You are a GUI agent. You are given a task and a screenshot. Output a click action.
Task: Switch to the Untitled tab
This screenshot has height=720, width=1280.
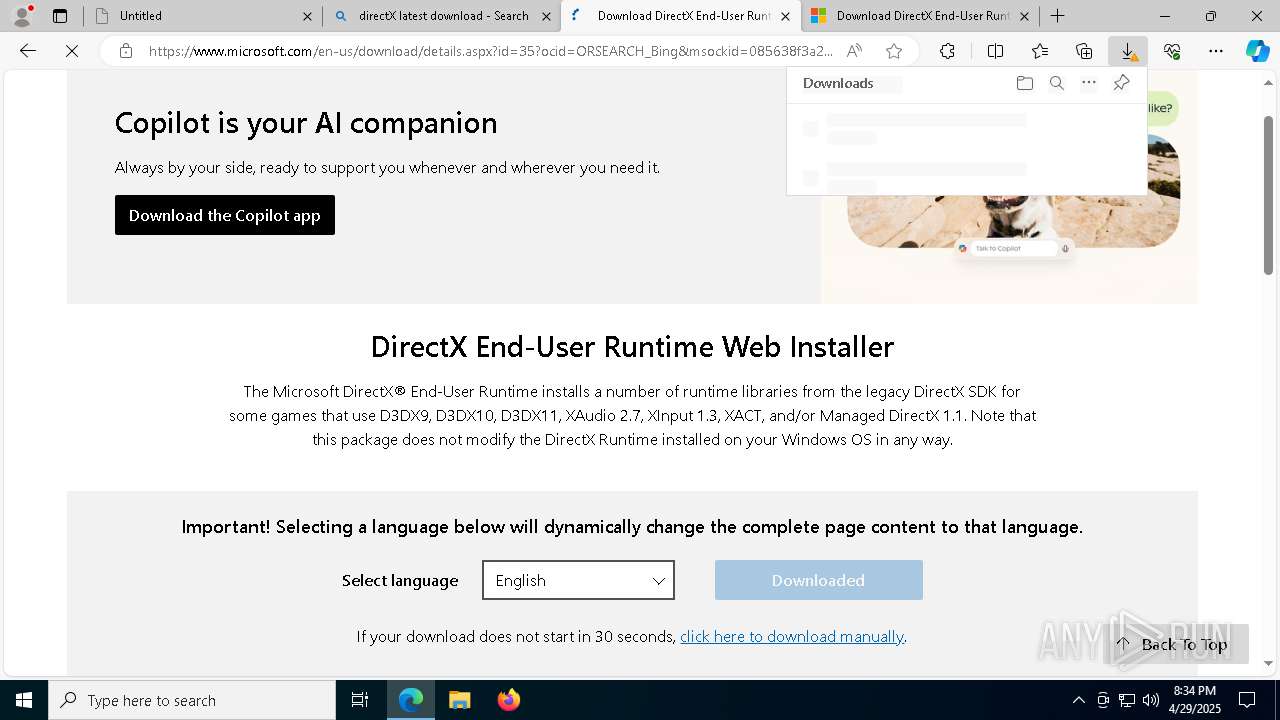click(x=200, y=16)
